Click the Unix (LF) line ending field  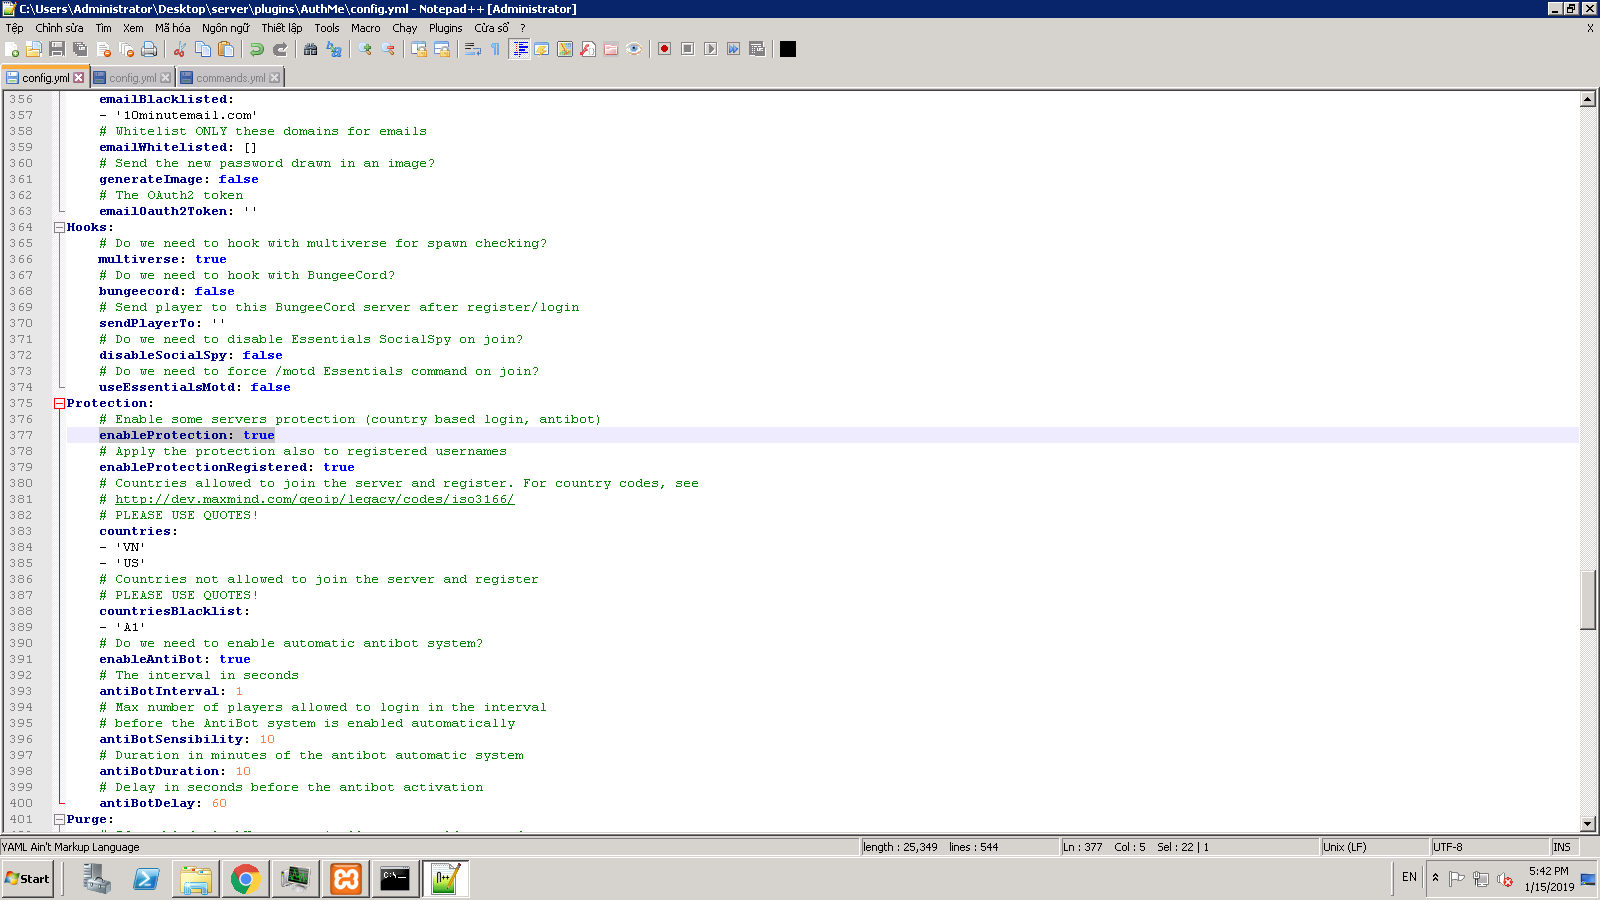[x=1373, y=847]
